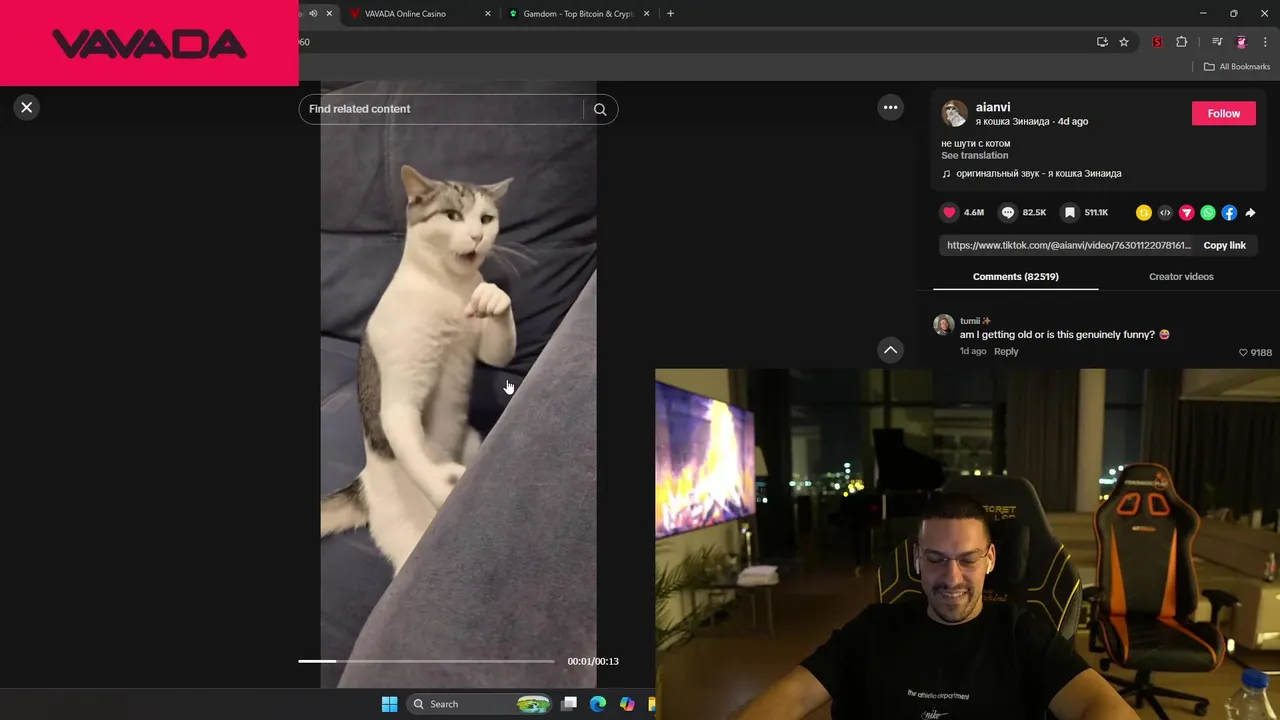Viewport: 1280px width, 720px height.
Task: Open the red S extension
Action: 1157,42
